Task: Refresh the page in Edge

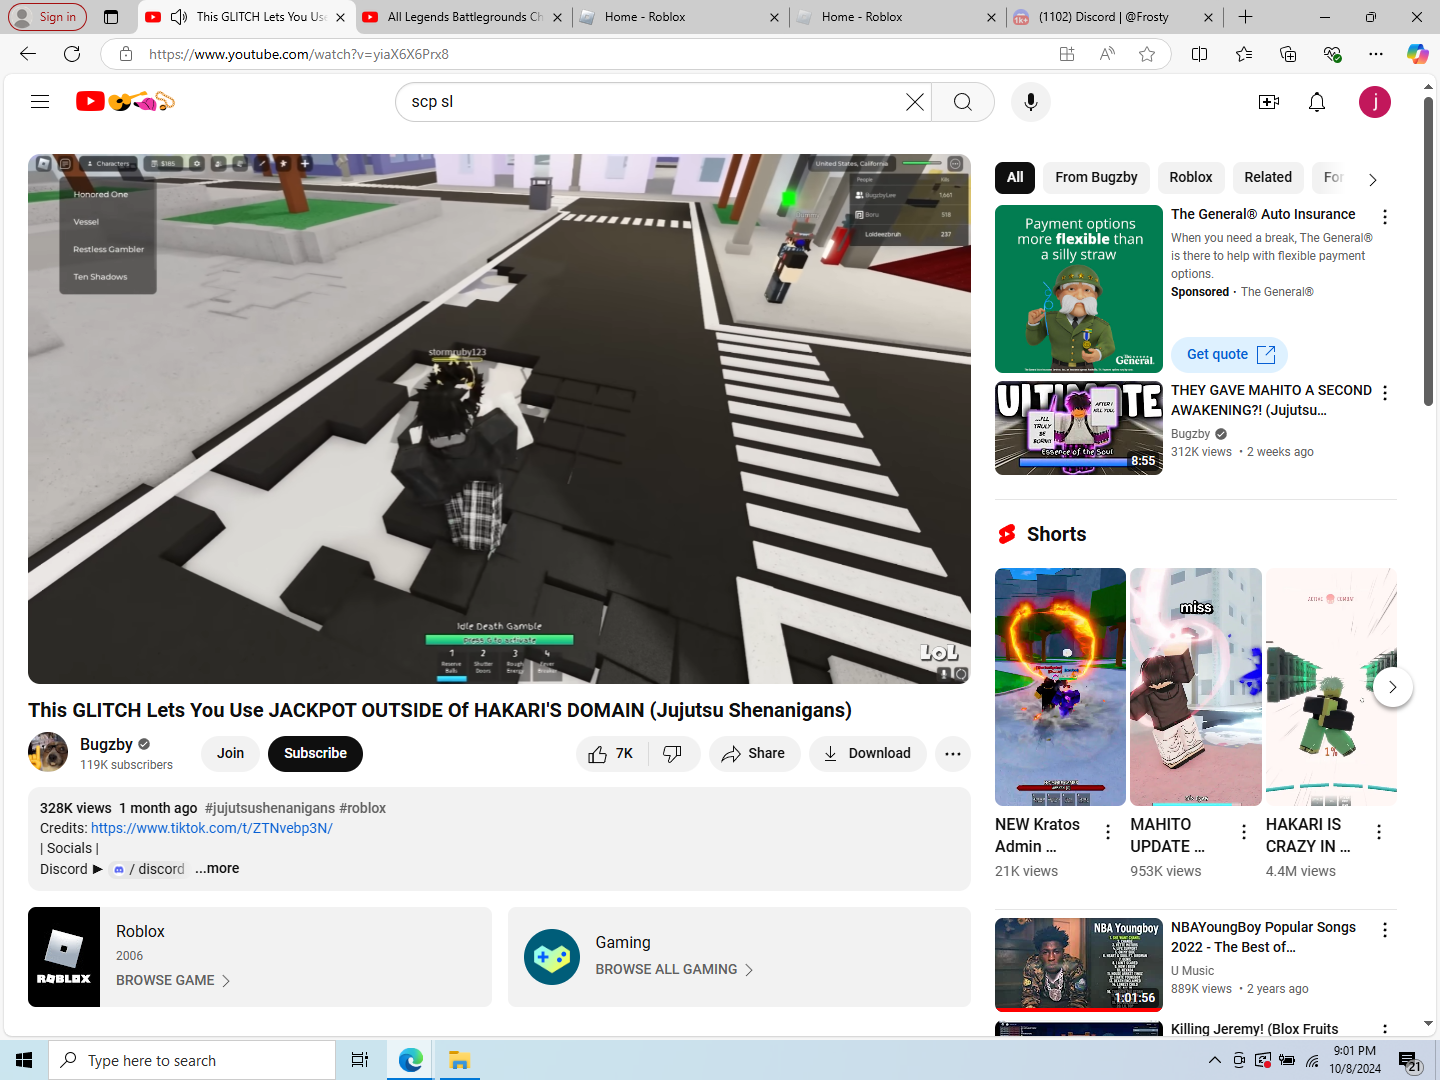Action: 72,54
